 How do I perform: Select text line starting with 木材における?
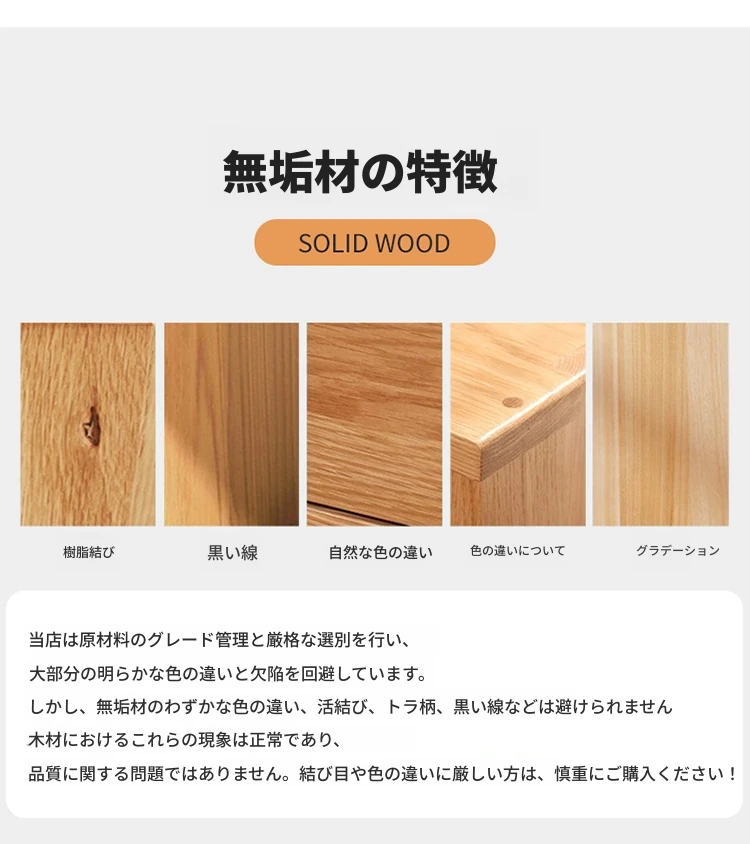(x=185, y=740)
